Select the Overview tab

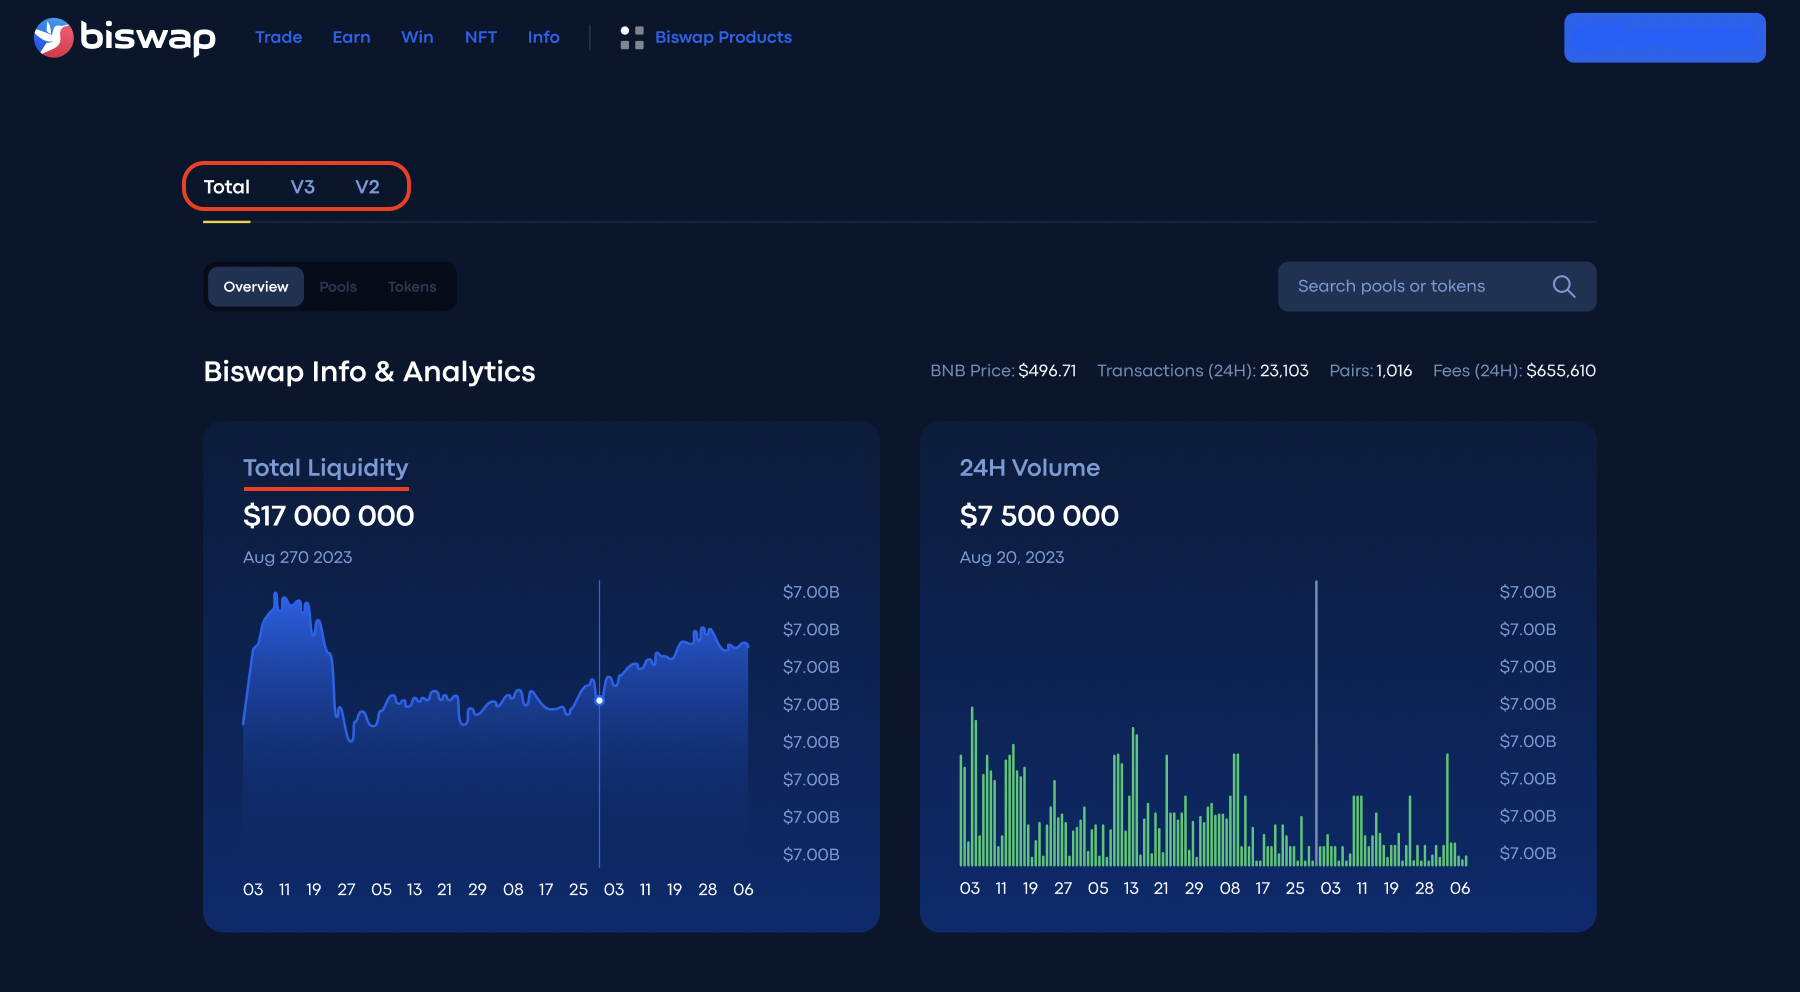coord(255,287)
